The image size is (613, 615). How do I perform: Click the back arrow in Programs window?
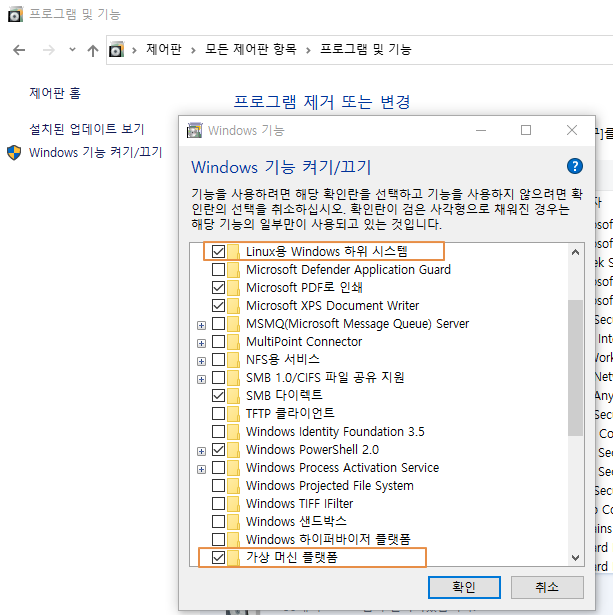19,50
